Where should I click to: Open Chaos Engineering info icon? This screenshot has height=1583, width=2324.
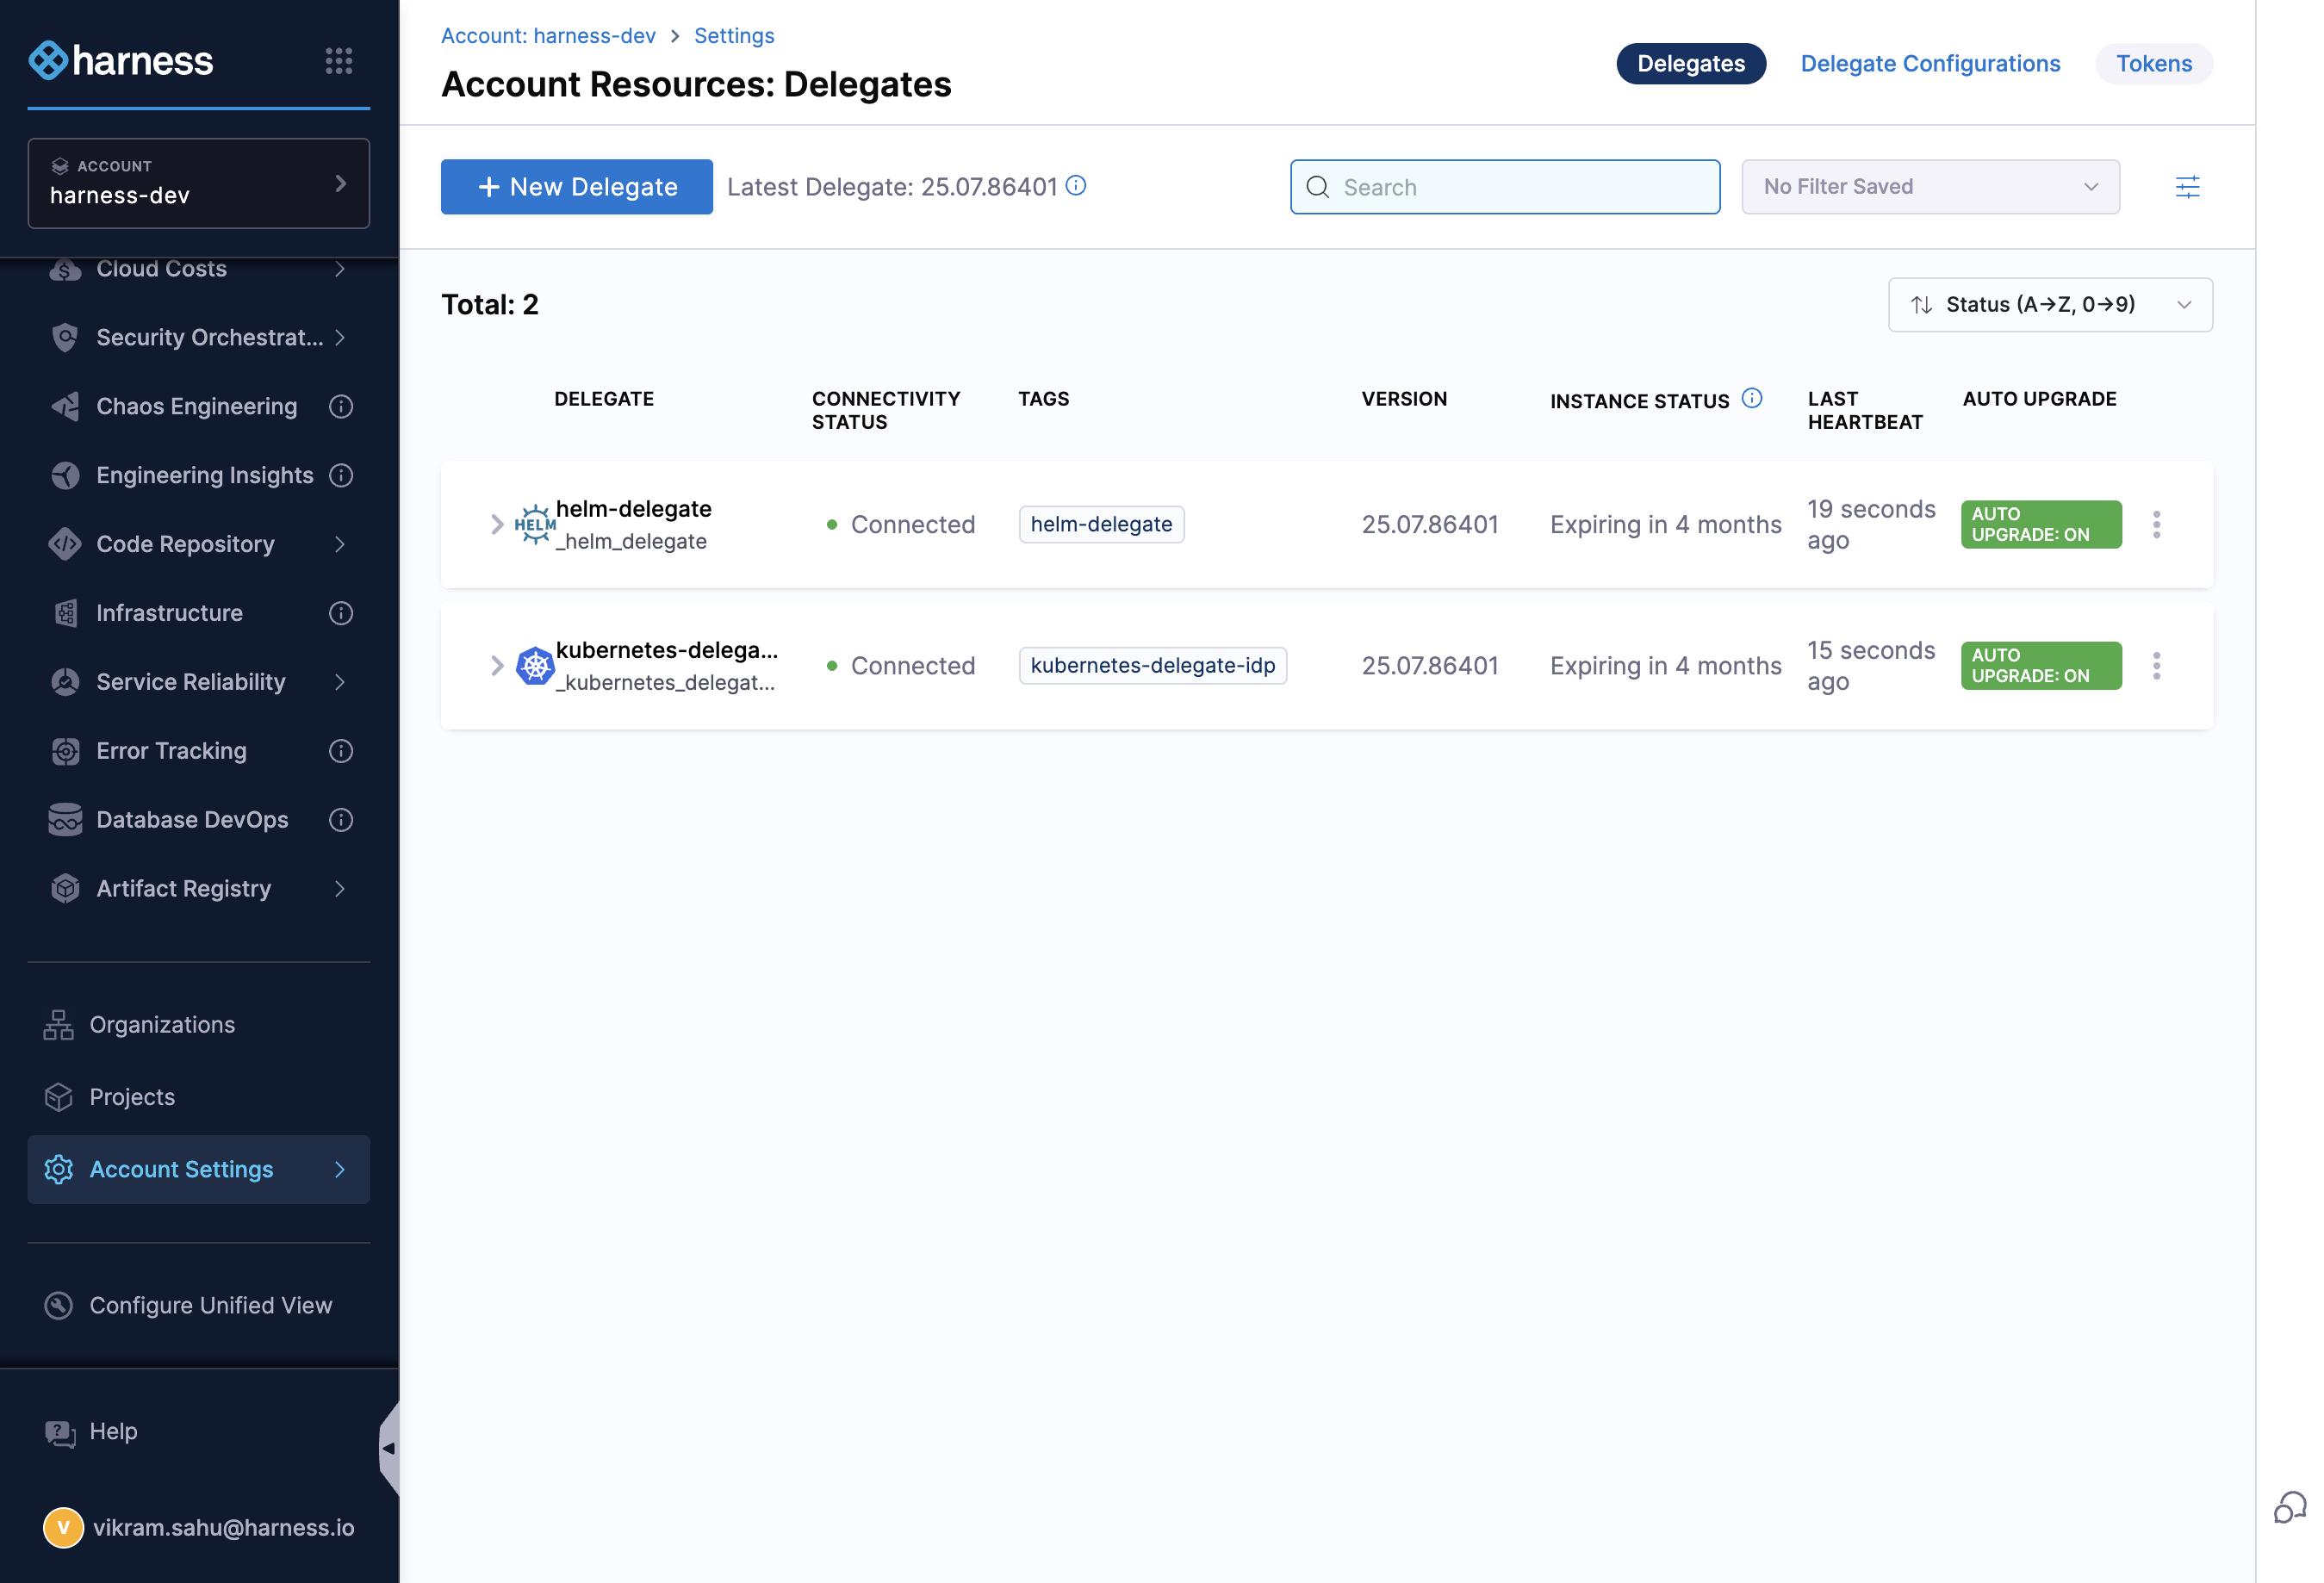341,406
